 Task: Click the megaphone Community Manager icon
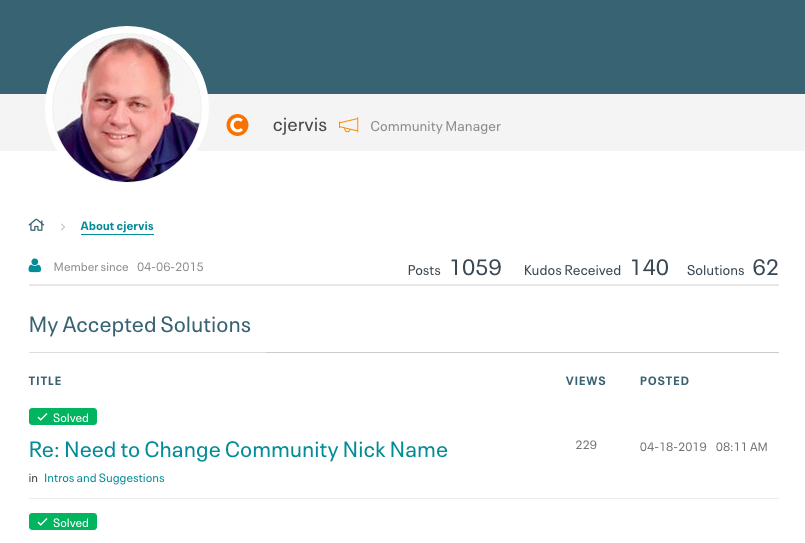coord(348,126)
